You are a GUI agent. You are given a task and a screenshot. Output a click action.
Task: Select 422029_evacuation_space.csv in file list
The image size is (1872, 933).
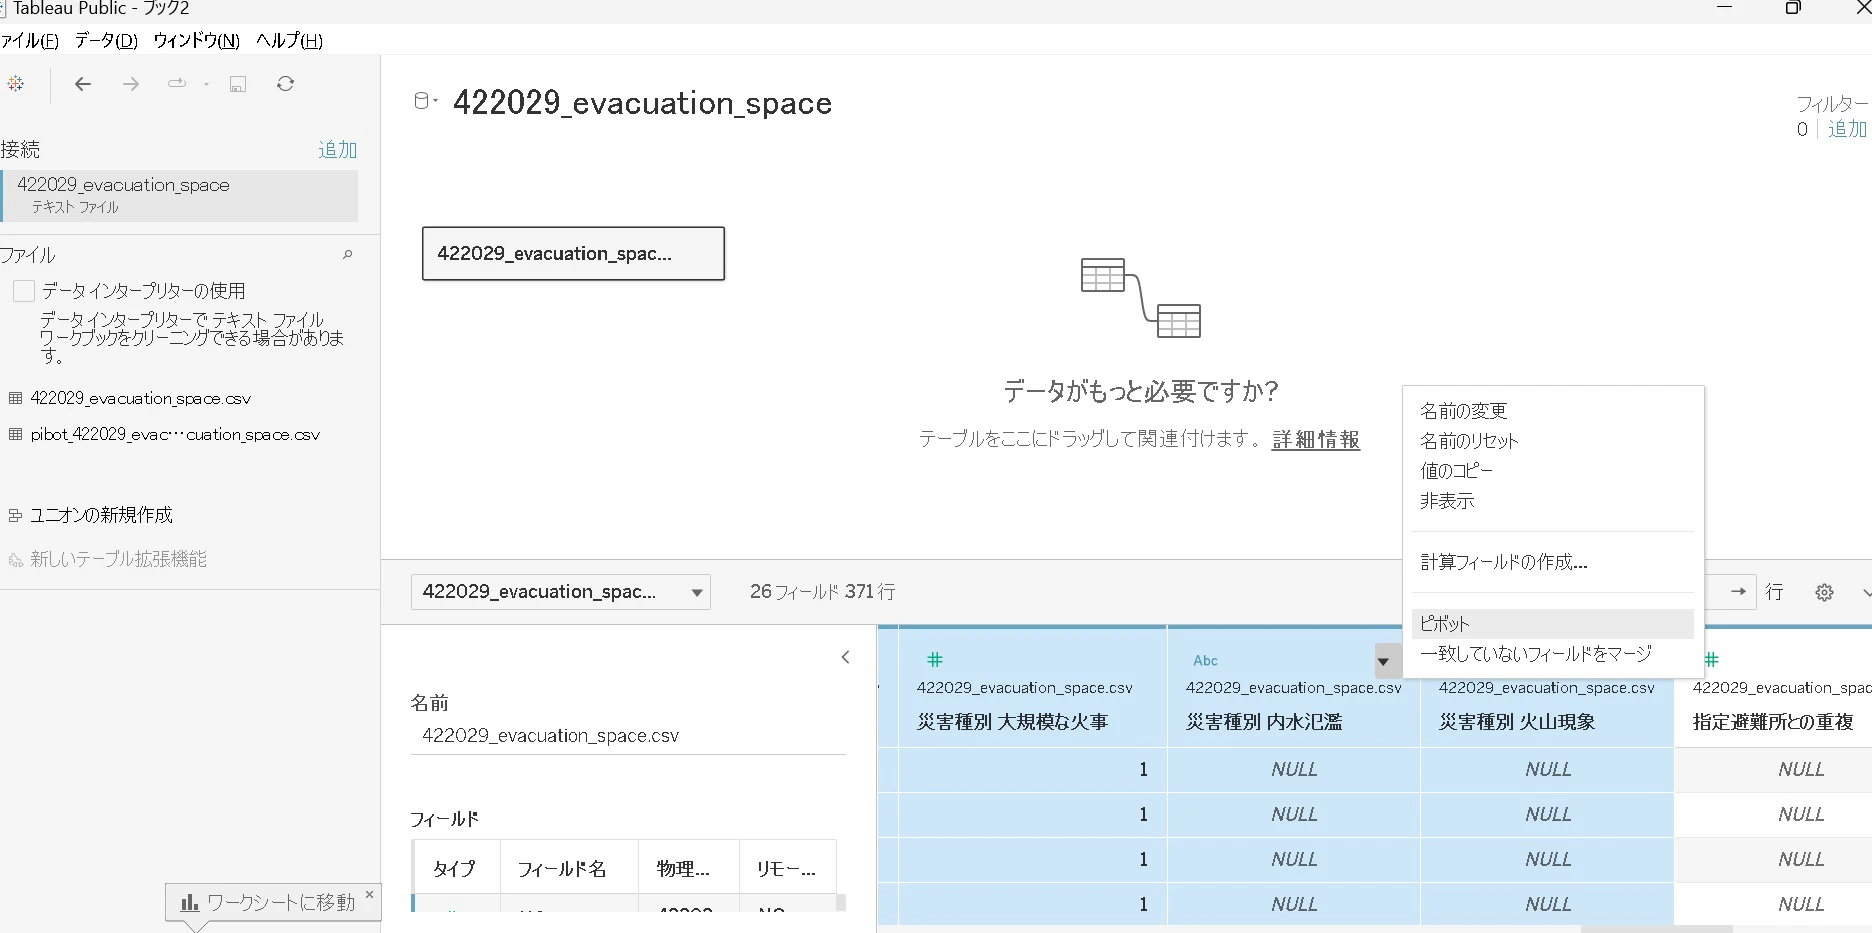(140, 398)
